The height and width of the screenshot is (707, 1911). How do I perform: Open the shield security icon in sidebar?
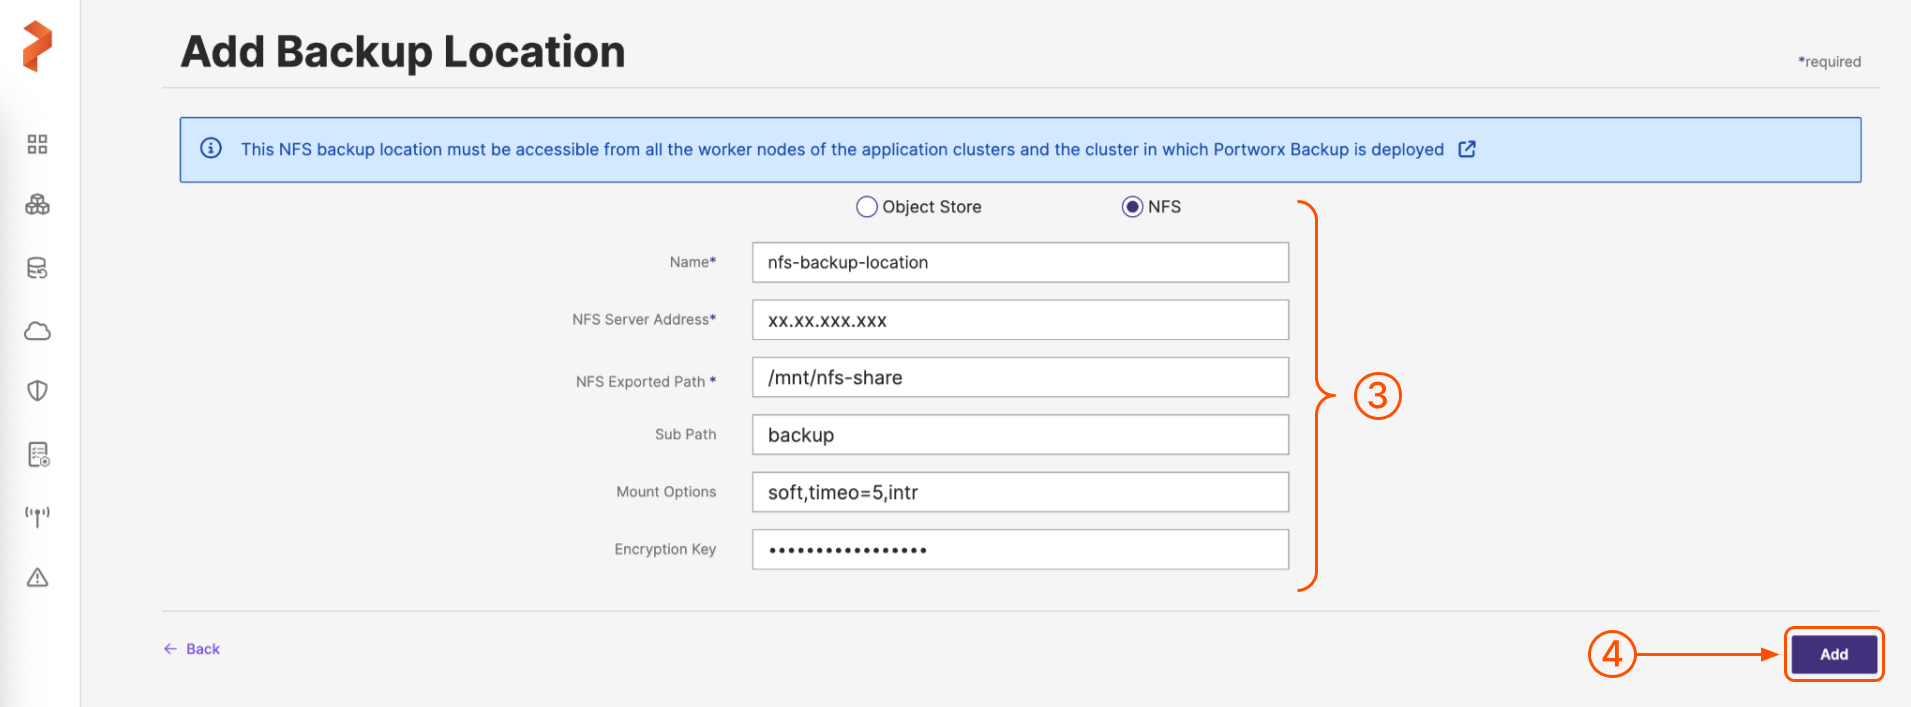(x=37, y=390)
